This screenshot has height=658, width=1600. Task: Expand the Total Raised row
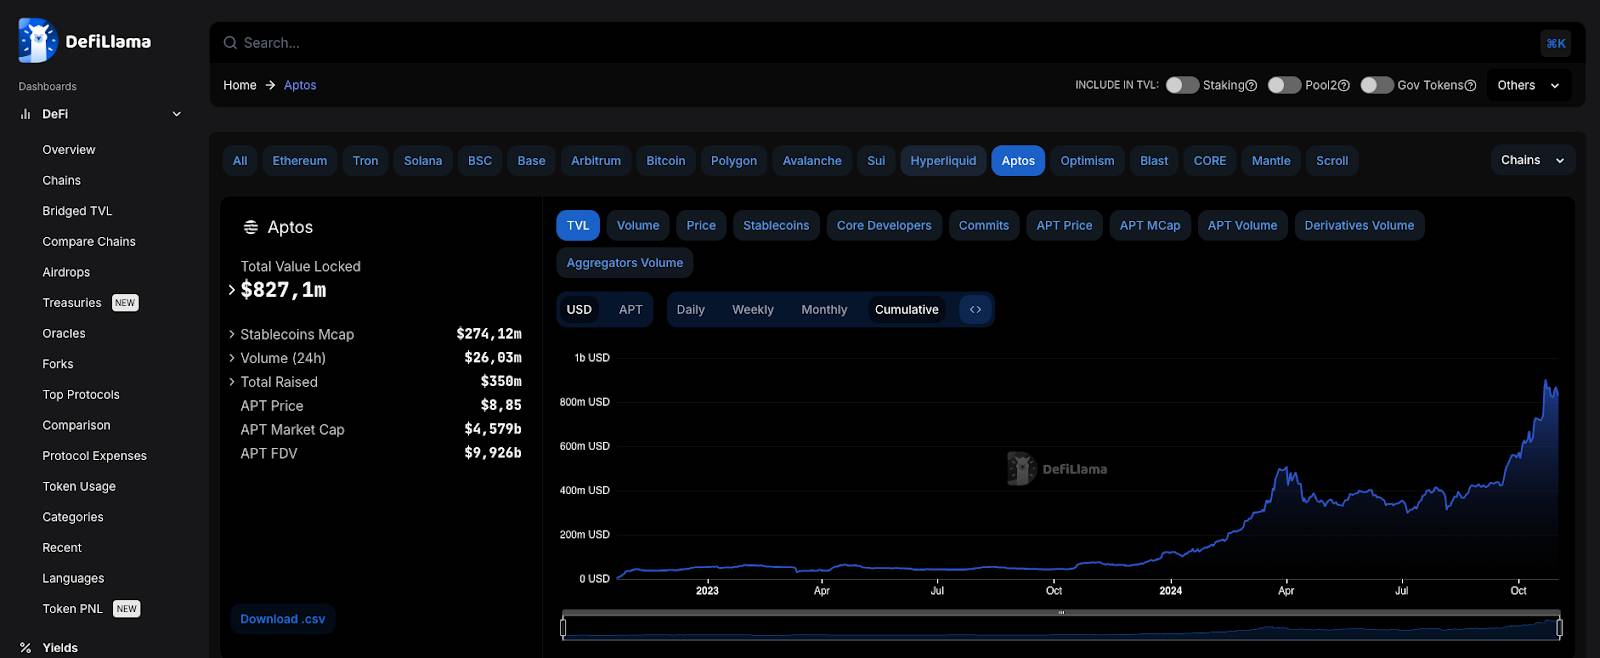(232, 382)
